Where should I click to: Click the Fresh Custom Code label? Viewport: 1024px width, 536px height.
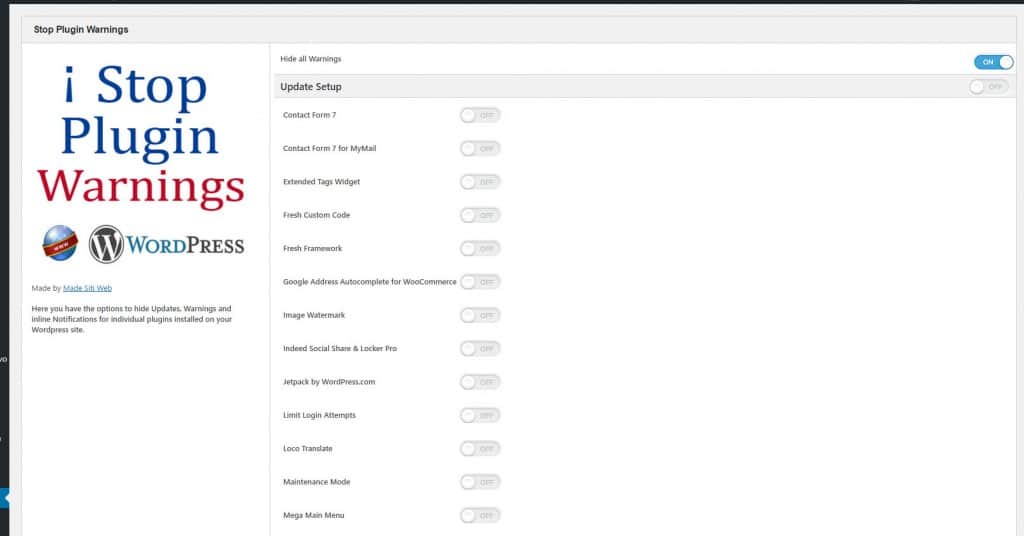pos(317,215)
